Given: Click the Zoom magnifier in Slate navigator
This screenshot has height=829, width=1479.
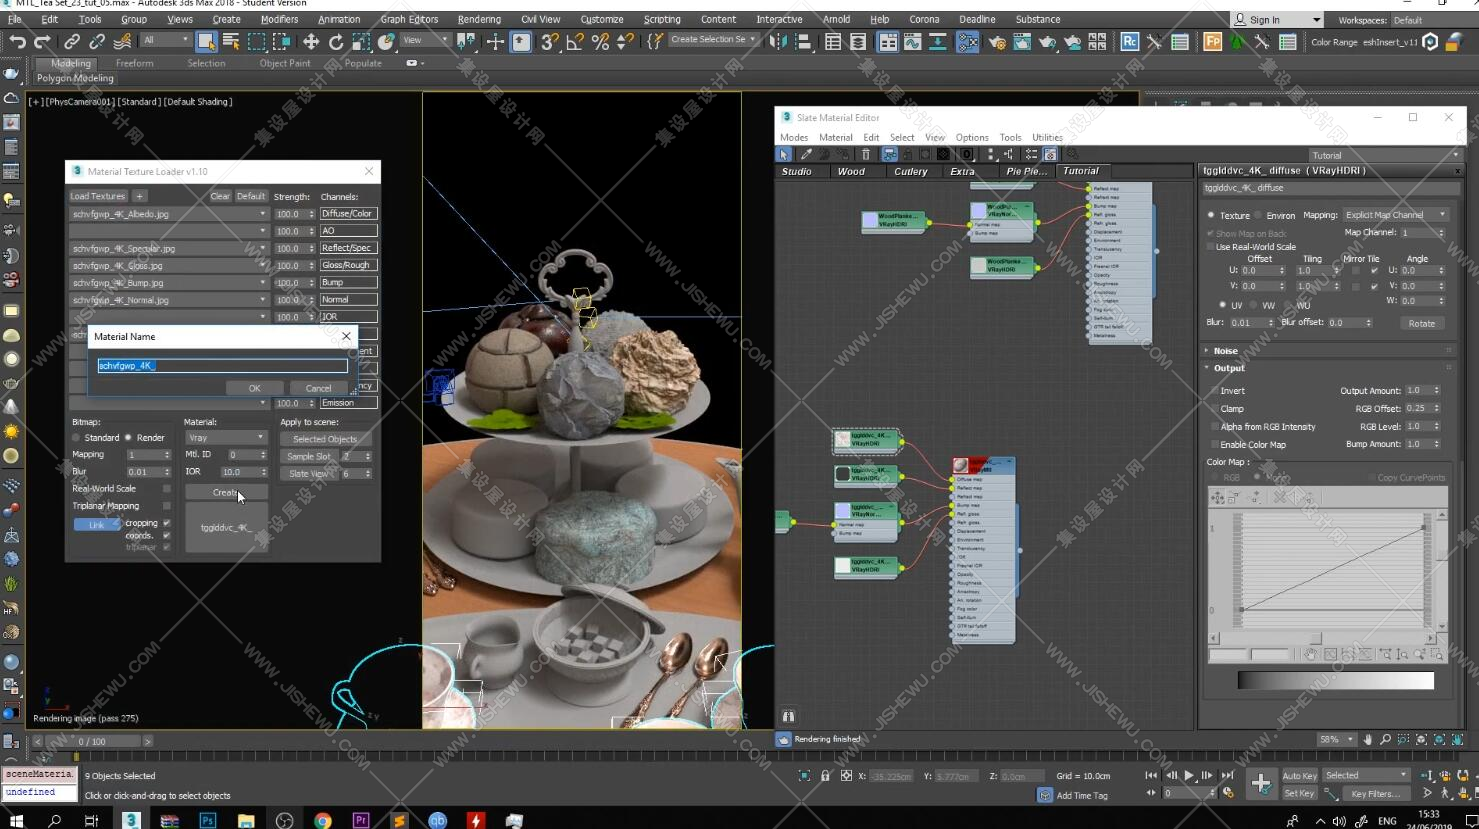Looking at the screenshot, I should click(1386, 739).
